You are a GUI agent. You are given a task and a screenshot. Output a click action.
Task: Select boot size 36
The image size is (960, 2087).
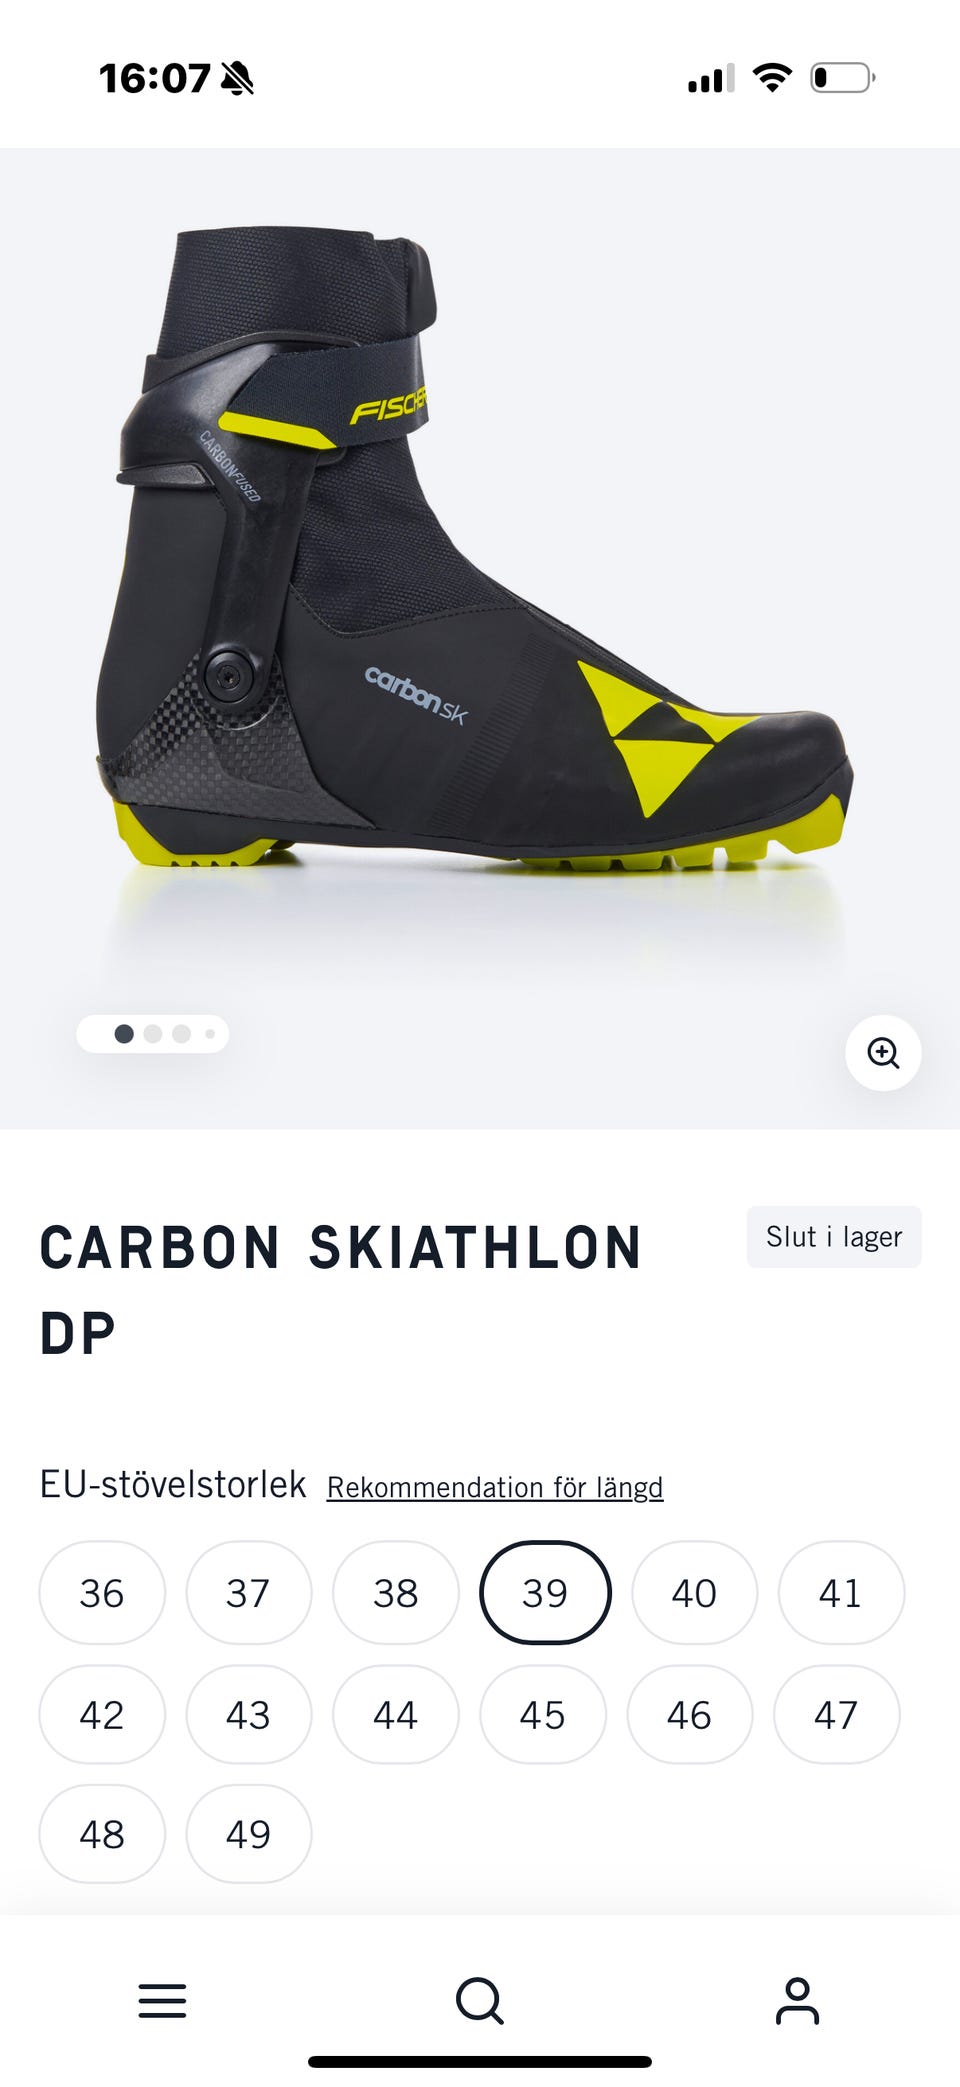[102, 1593]
